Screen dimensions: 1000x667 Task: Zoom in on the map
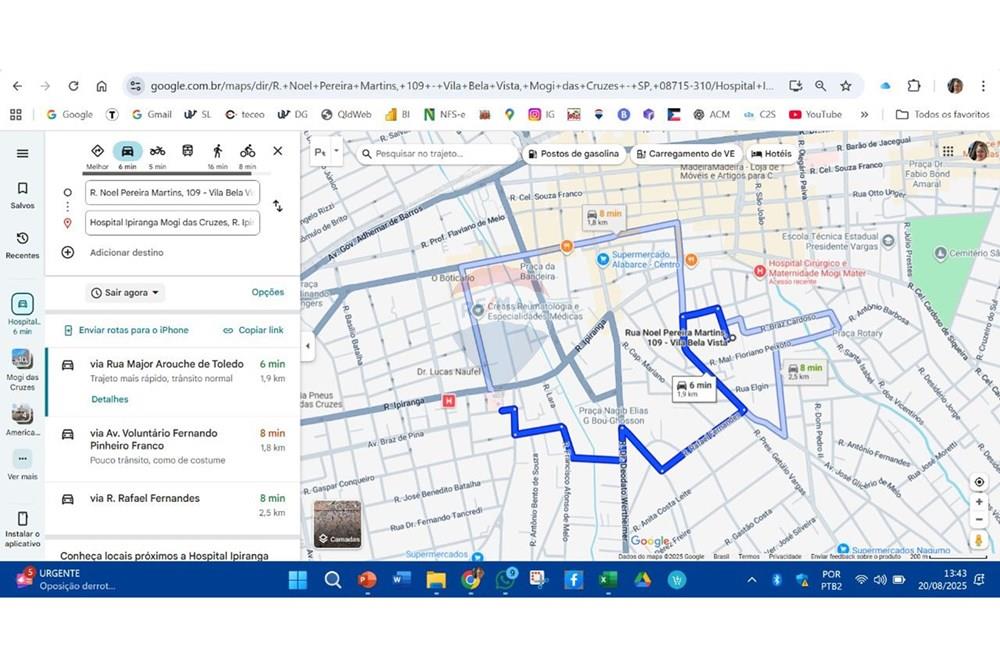pos(979,504)
